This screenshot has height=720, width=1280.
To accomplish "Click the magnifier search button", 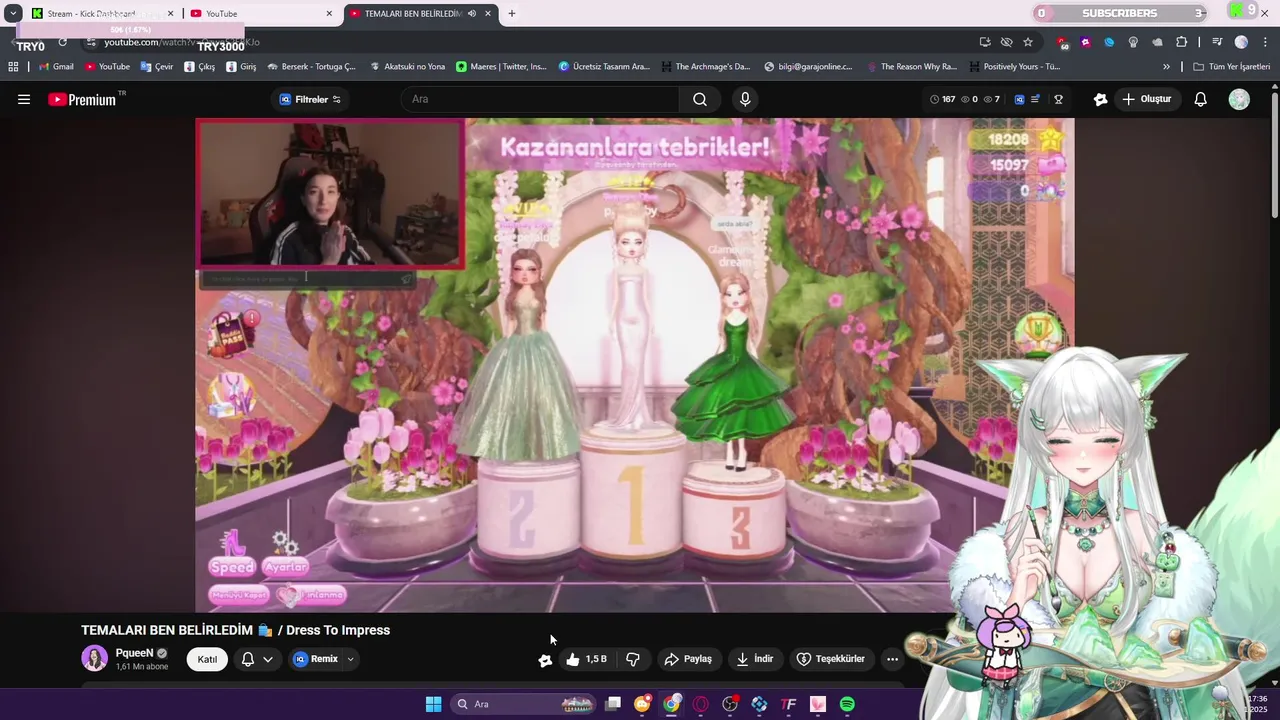I will 700,99.
